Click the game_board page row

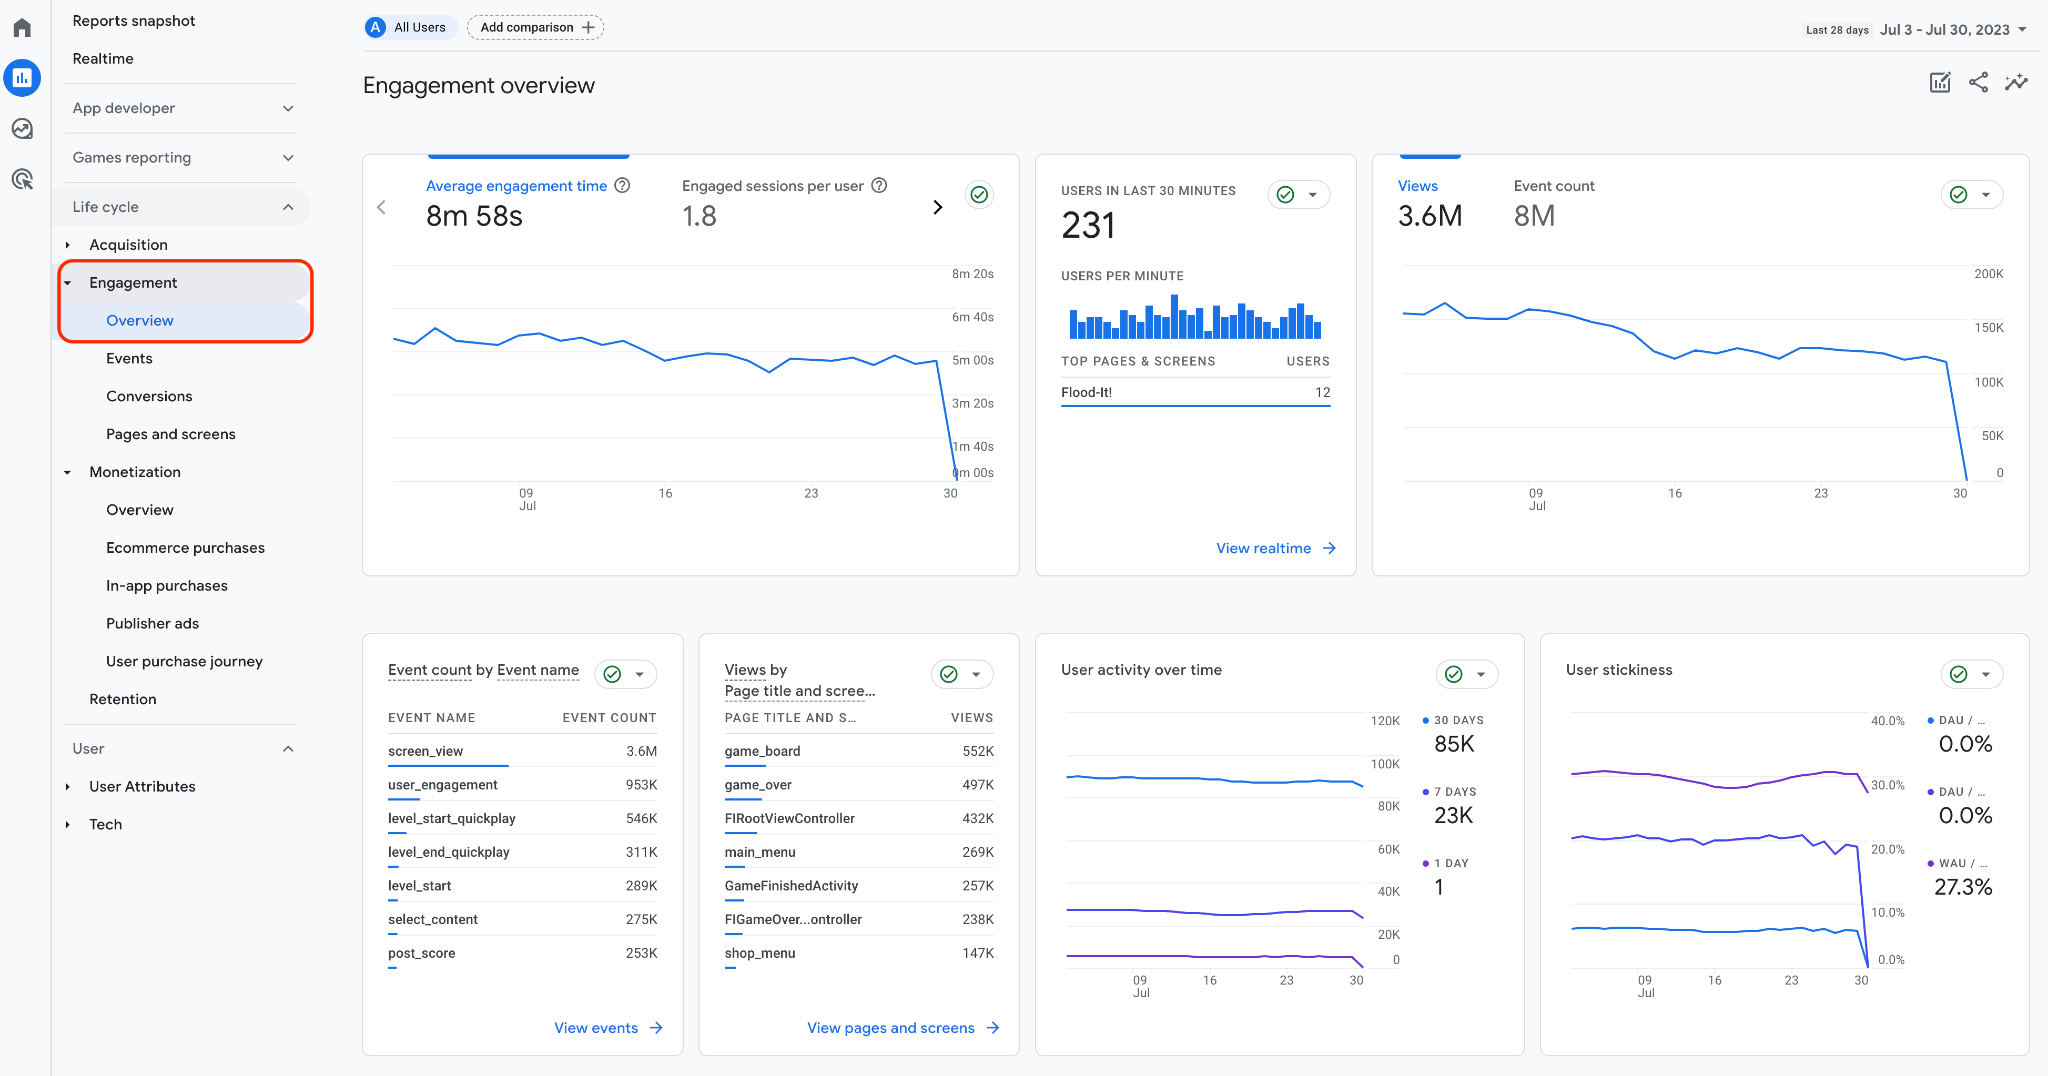pyautogui.click(x=859, y=751)
